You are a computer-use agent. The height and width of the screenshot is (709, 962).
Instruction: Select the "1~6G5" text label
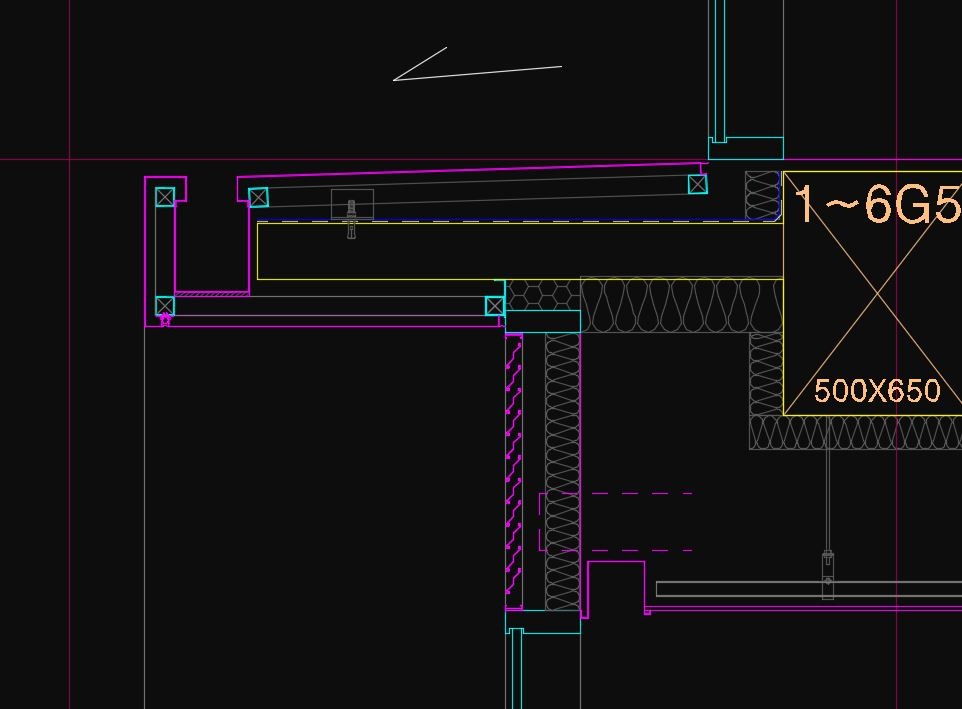[876, 204]
